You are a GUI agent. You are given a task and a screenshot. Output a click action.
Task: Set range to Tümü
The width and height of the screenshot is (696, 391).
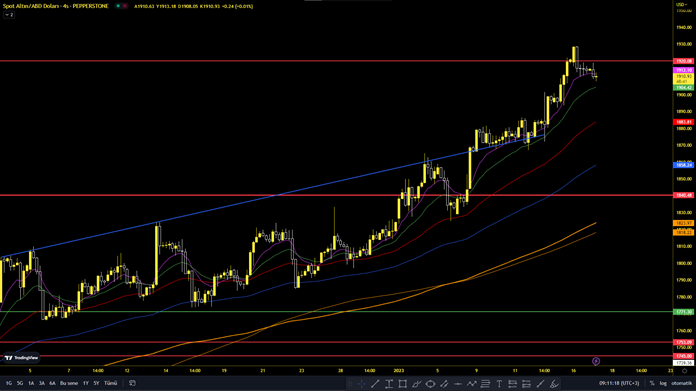click(x=111, y=383)
